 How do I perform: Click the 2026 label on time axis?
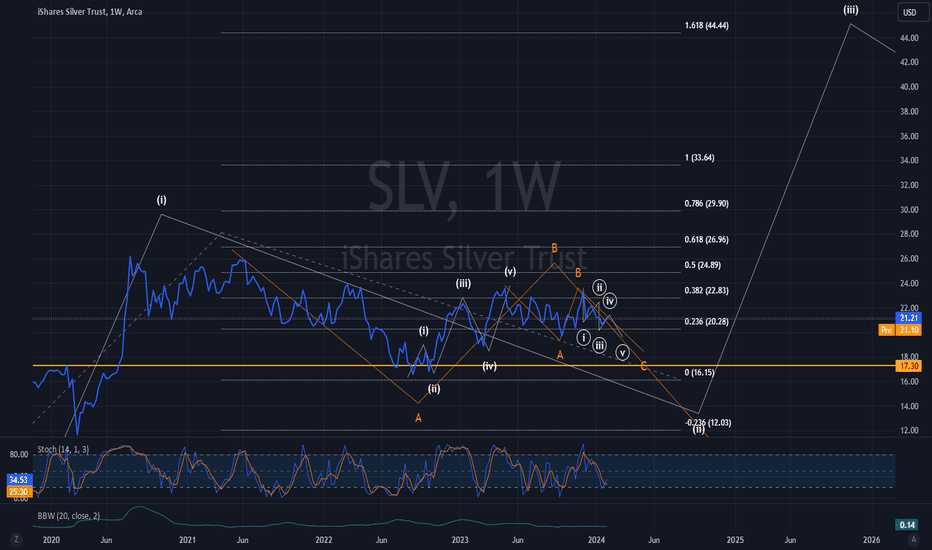point(871,540)
